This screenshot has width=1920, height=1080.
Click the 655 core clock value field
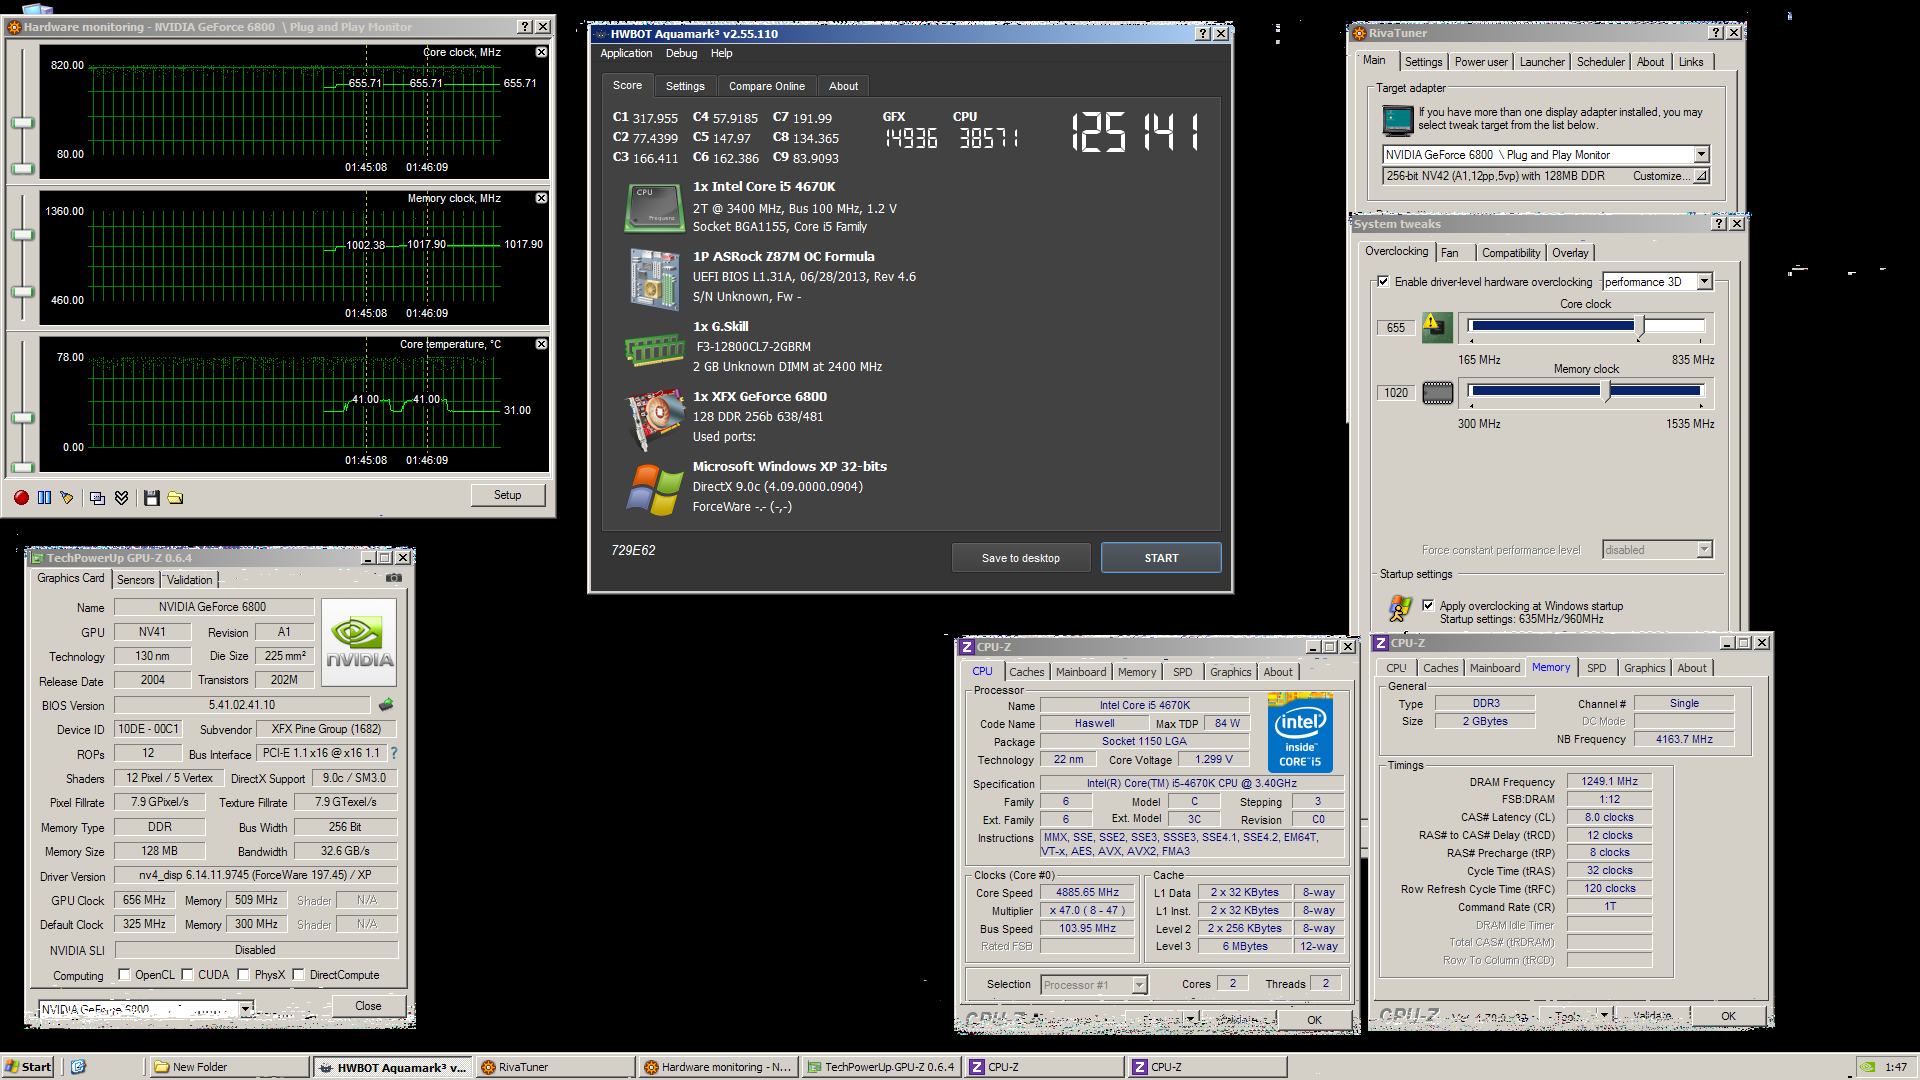tap(1396, 328)
